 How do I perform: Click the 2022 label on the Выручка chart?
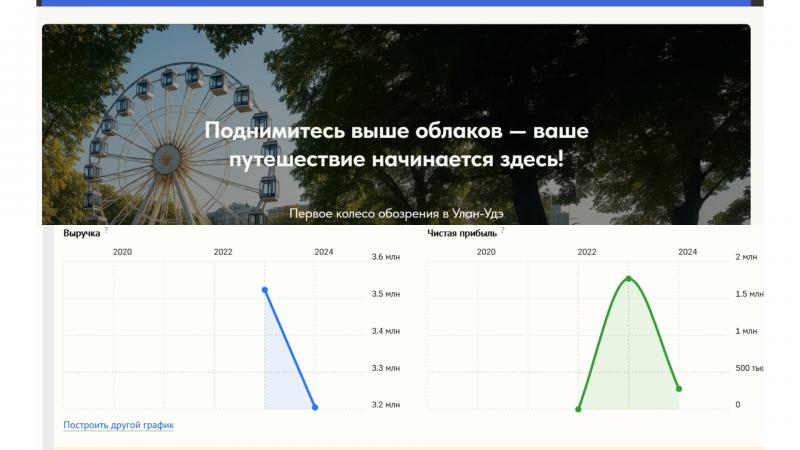(x=223, y=252)
